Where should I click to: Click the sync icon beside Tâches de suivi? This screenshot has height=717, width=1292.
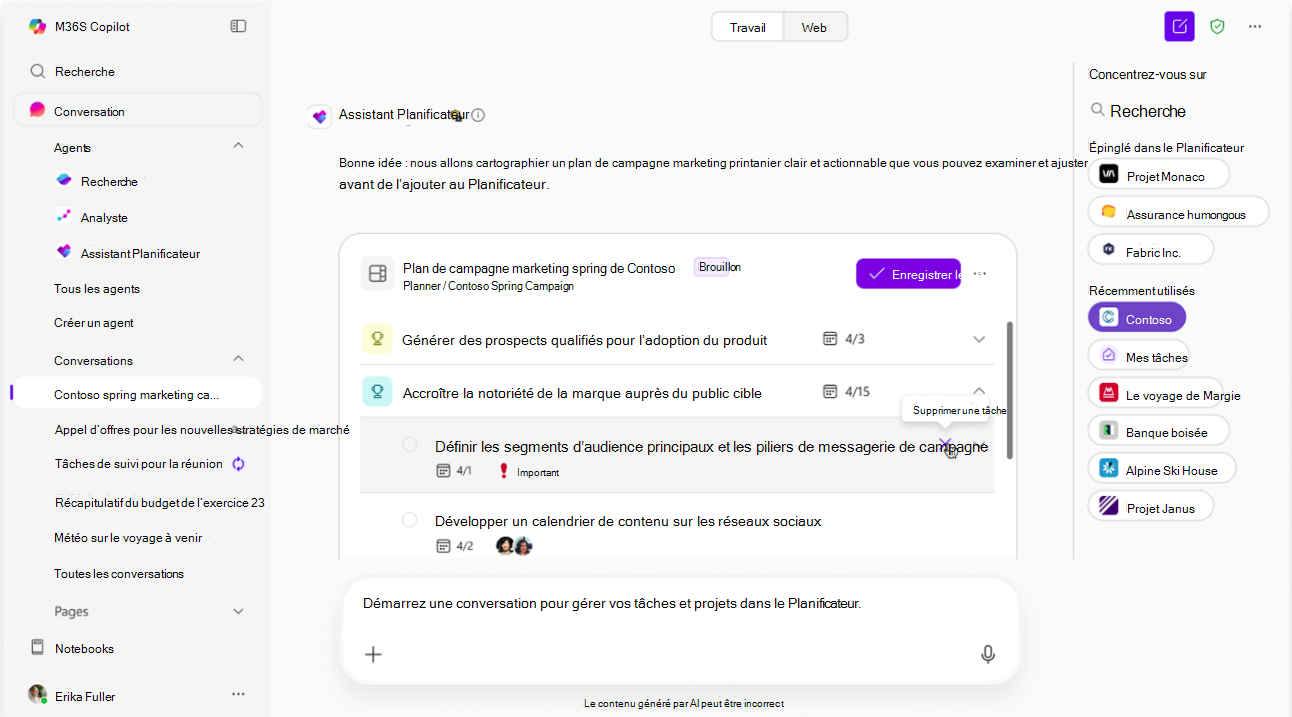tap(239, 464)
